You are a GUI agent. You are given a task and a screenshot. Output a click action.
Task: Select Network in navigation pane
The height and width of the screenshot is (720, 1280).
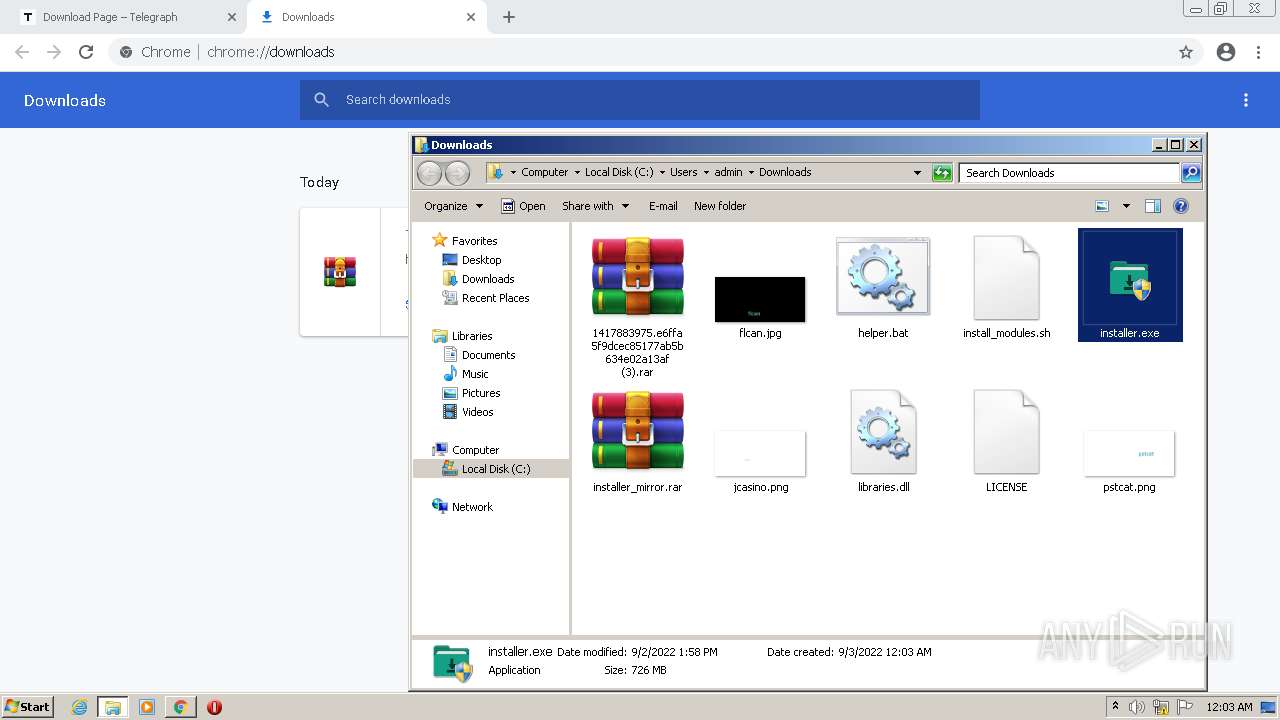pyautogui.click(x=462, y=507)
